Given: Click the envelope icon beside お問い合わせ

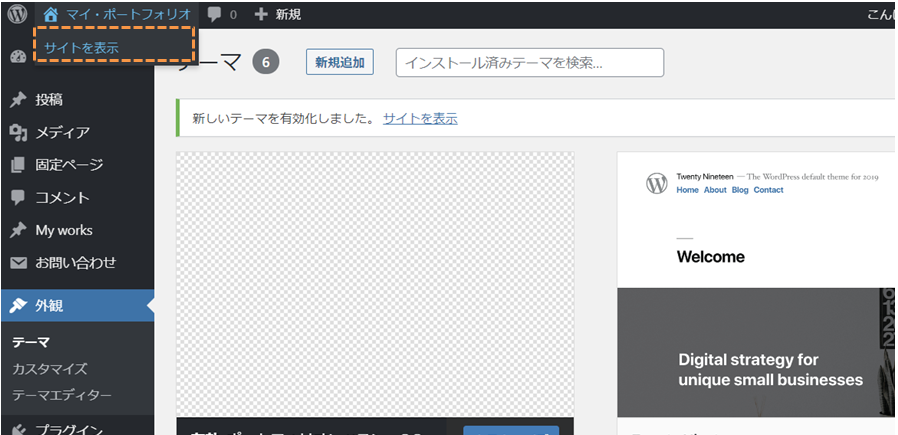Looking at the screenshot, I should [18, 263].
